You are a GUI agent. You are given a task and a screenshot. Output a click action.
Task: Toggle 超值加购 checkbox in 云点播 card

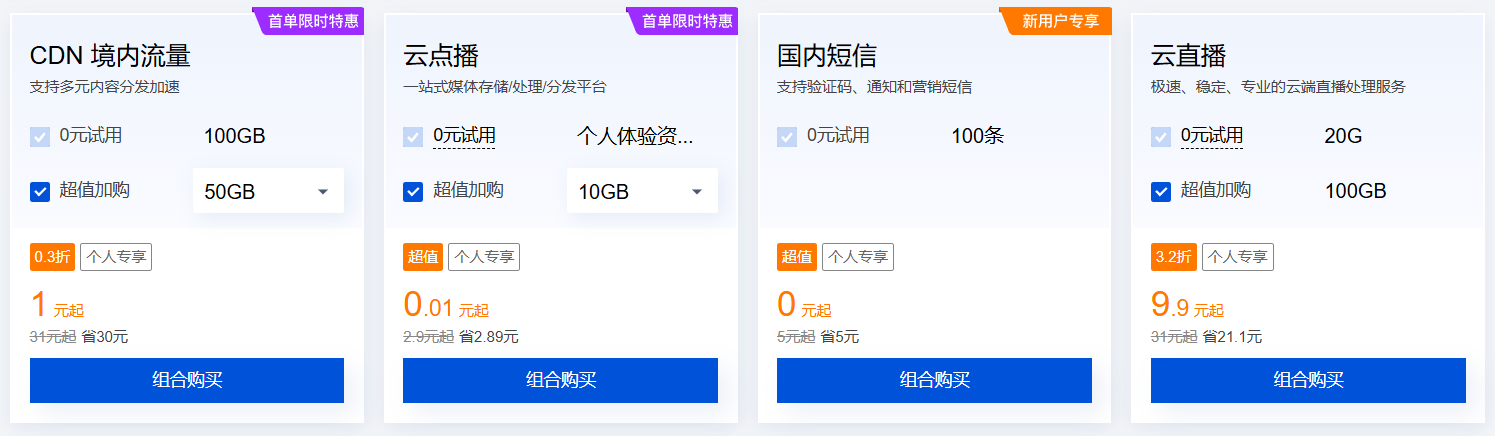413,191
